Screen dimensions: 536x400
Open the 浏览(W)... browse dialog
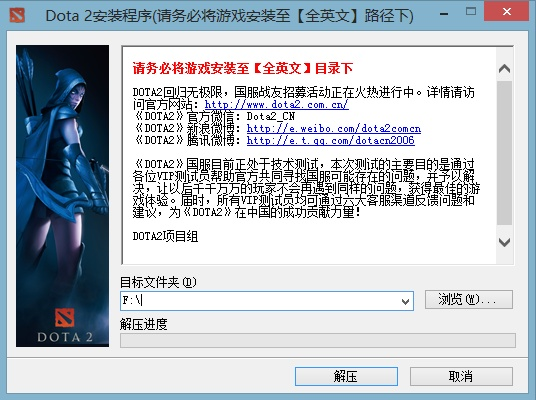[469, 299]
